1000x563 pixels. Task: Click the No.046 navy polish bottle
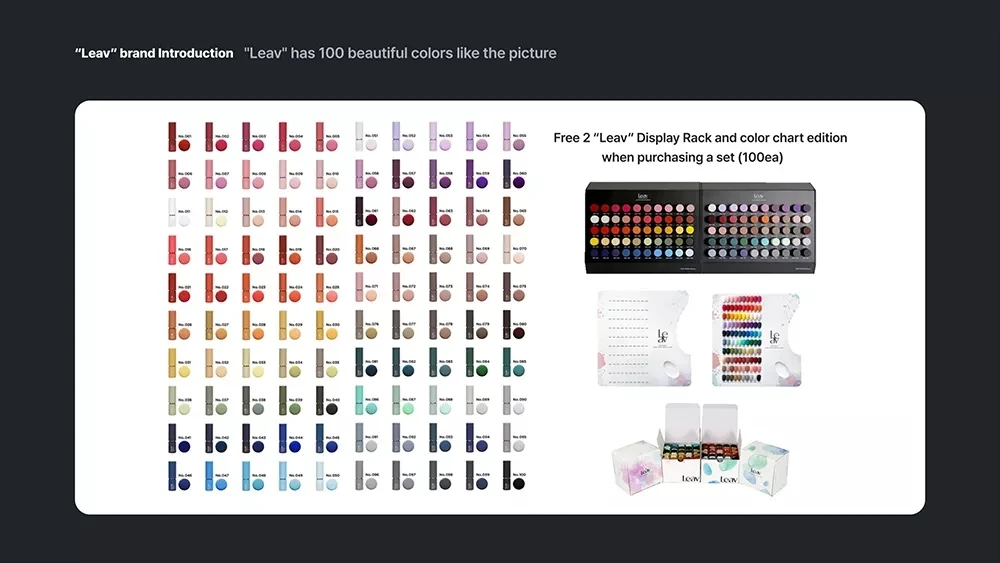pyautogui.click(x=172, y=476)
